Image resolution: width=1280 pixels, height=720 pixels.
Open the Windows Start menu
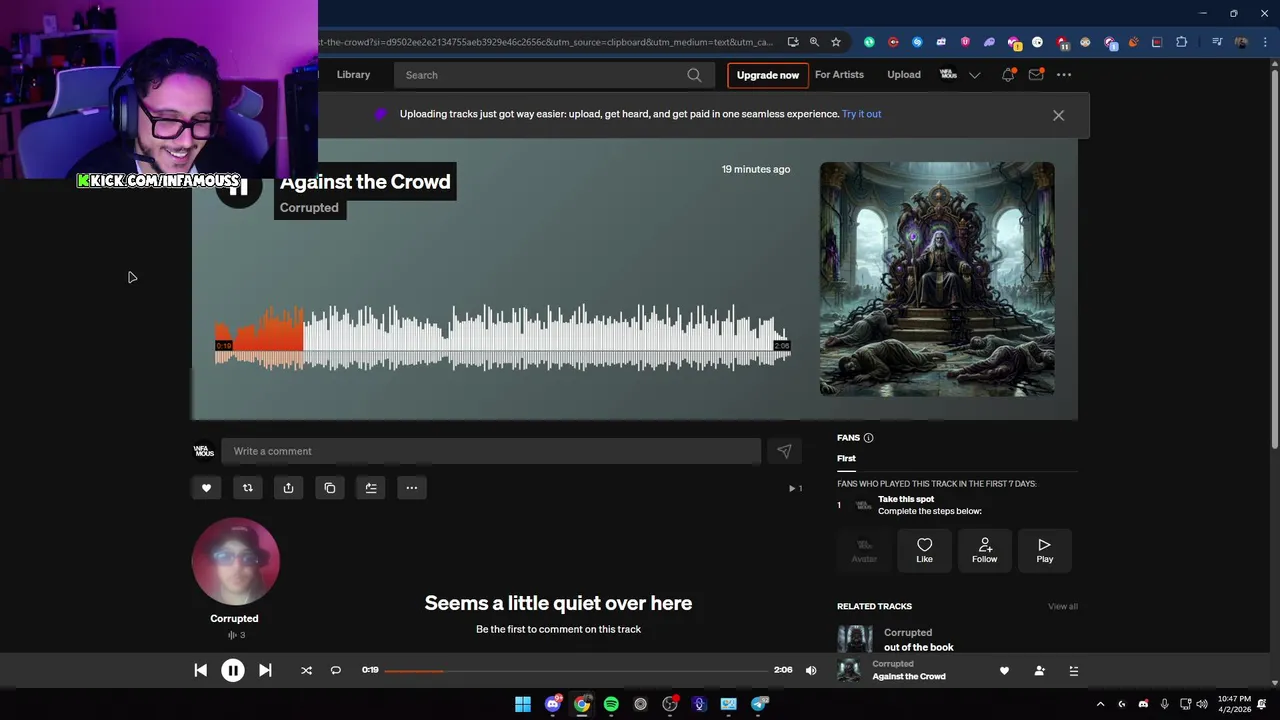pos(522,704)
